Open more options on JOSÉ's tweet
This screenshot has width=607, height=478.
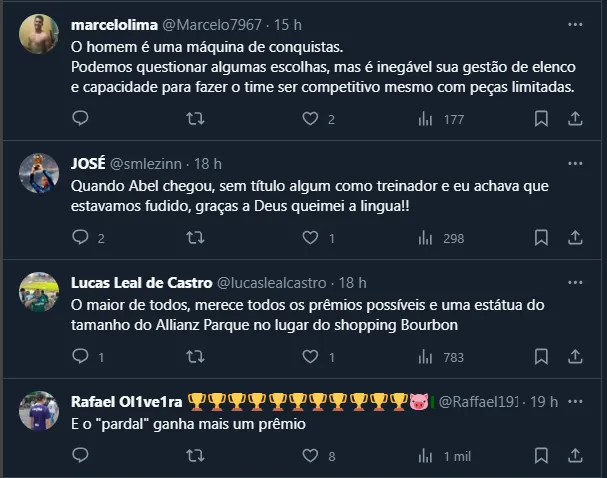coord(575,163)
